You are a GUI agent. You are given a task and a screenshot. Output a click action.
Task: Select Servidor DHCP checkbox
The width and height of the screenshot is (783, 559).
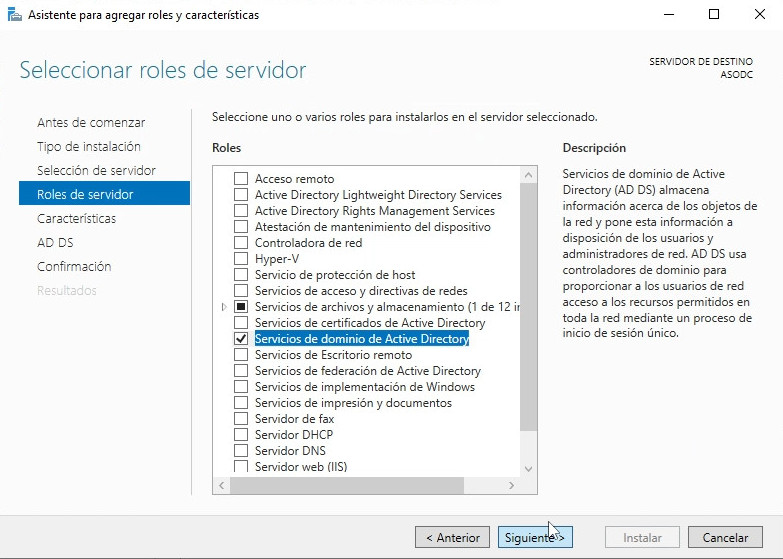pyautogui.click(x=240, y=435)
